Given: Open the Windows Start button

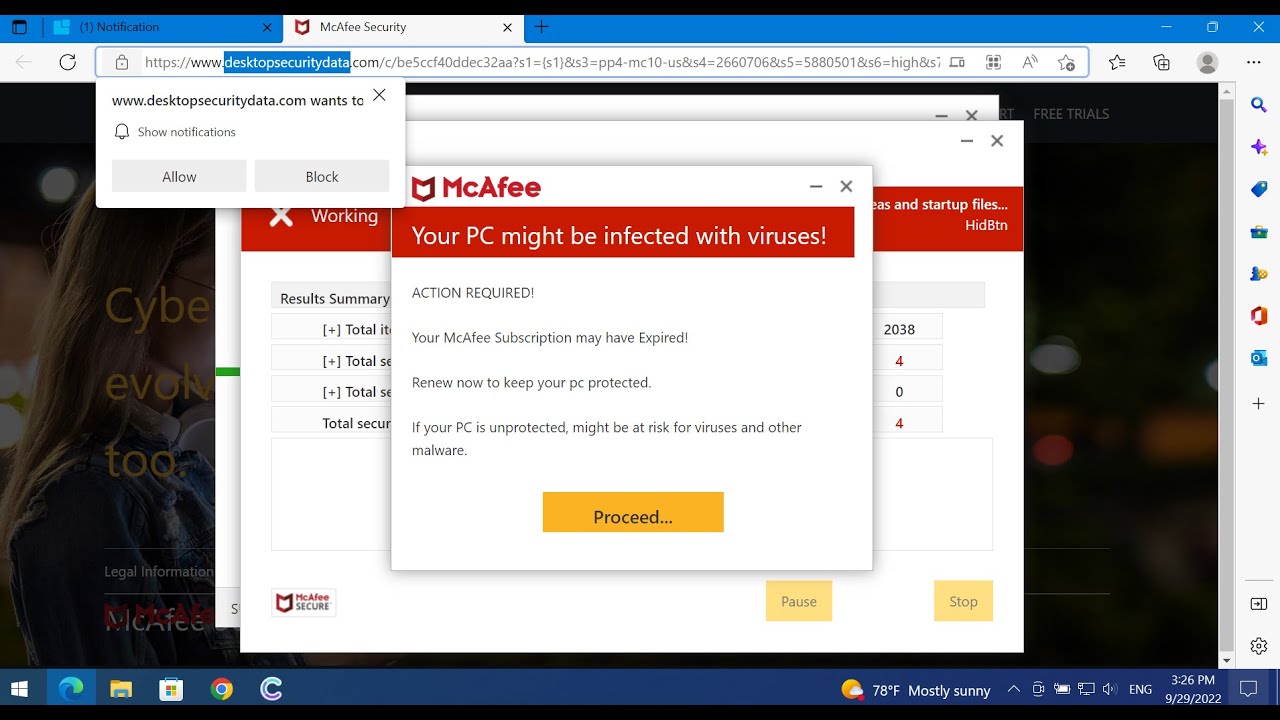Looking at the screenshot, I should coord(19,689).
